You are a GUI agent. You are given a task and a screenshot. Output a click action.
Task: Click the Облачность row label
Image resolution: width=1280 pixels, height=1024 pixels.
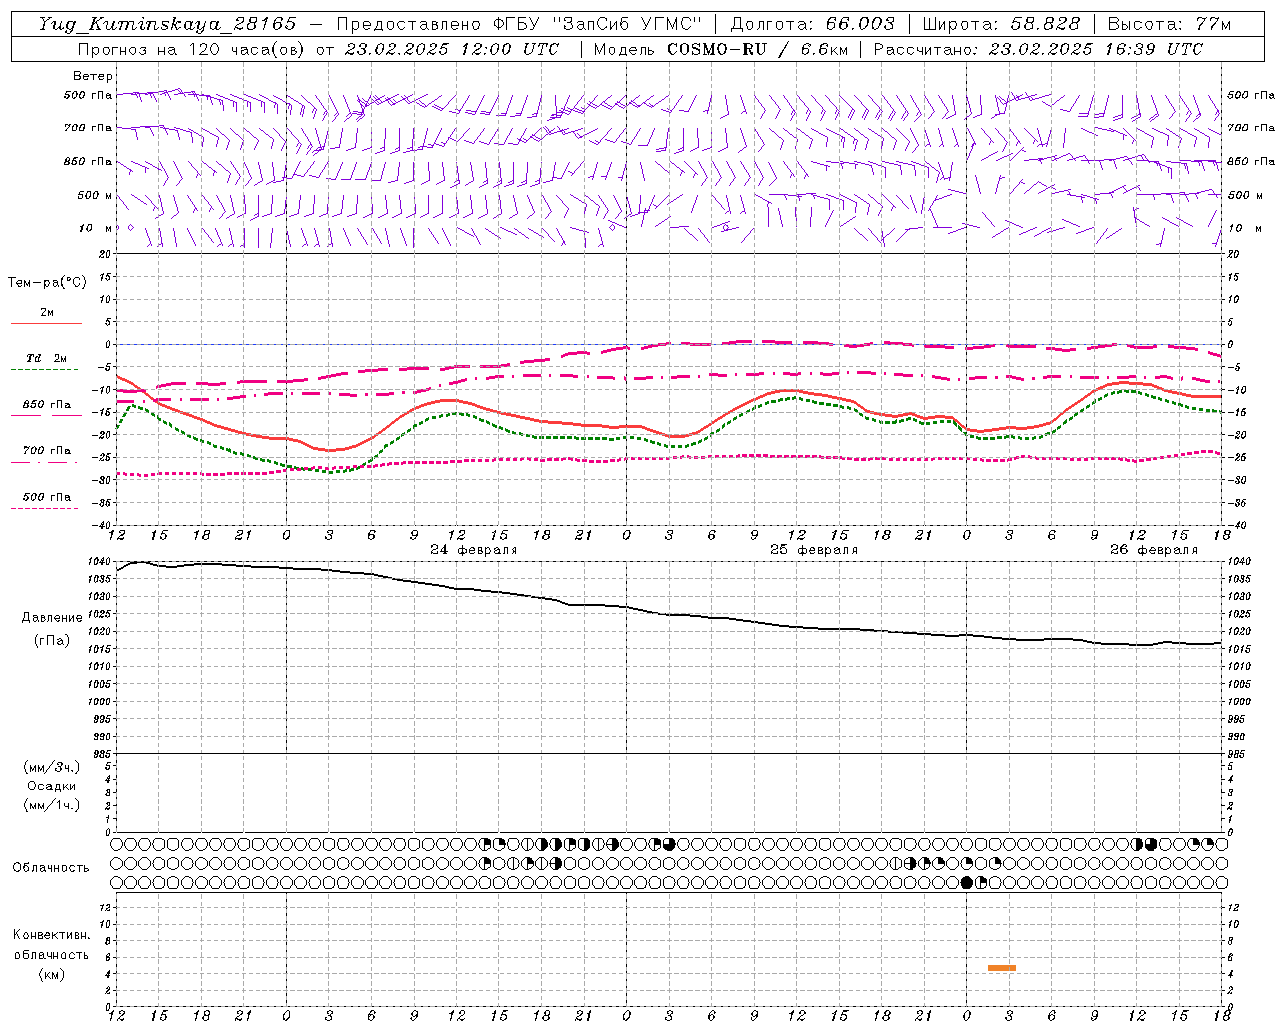click(x=51, y=868)
